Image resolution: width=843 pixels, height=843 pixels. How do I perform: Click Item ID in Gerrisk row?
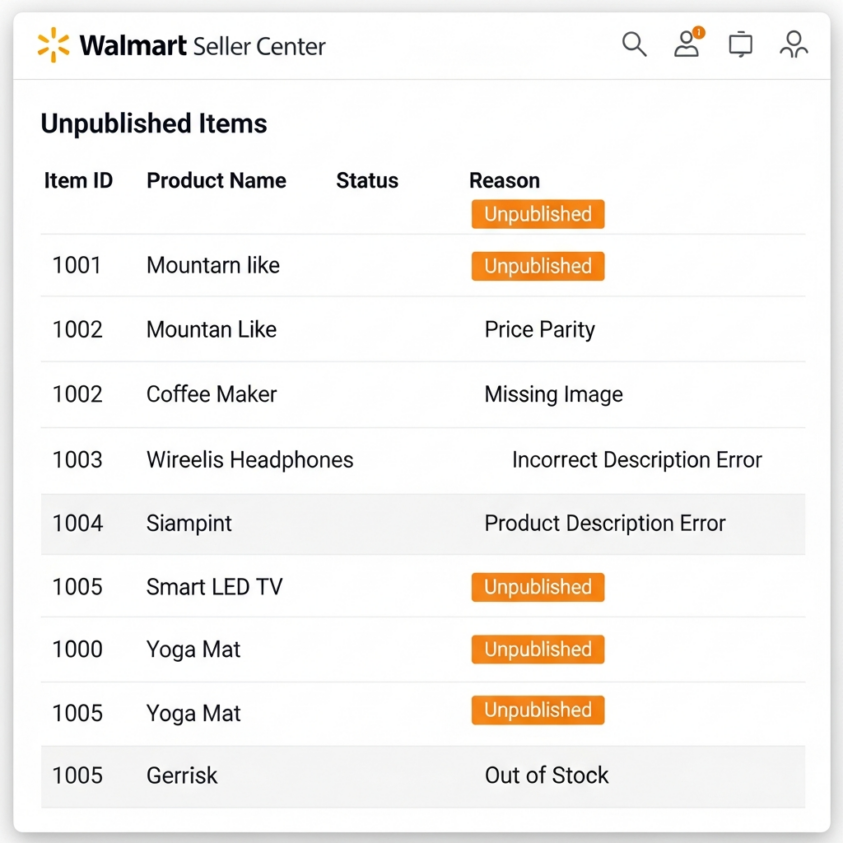[x=77, y=776]
